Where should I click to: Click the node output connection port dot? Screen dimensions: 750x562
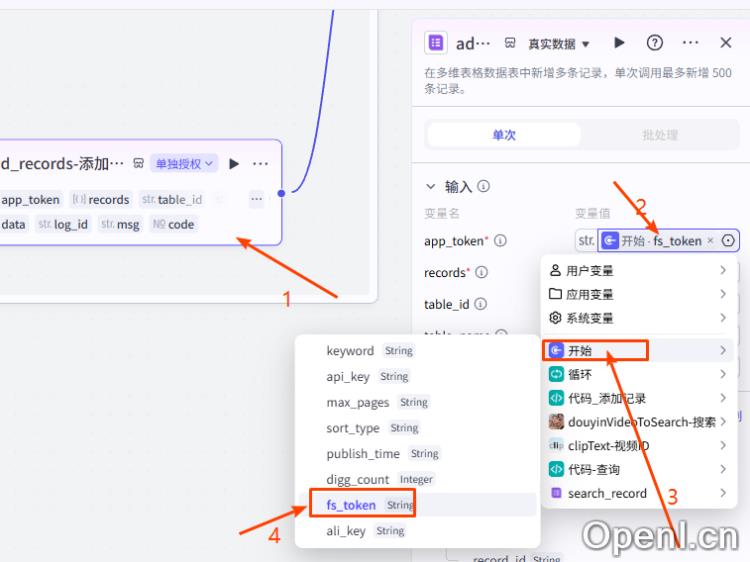[x=281, y=193]
